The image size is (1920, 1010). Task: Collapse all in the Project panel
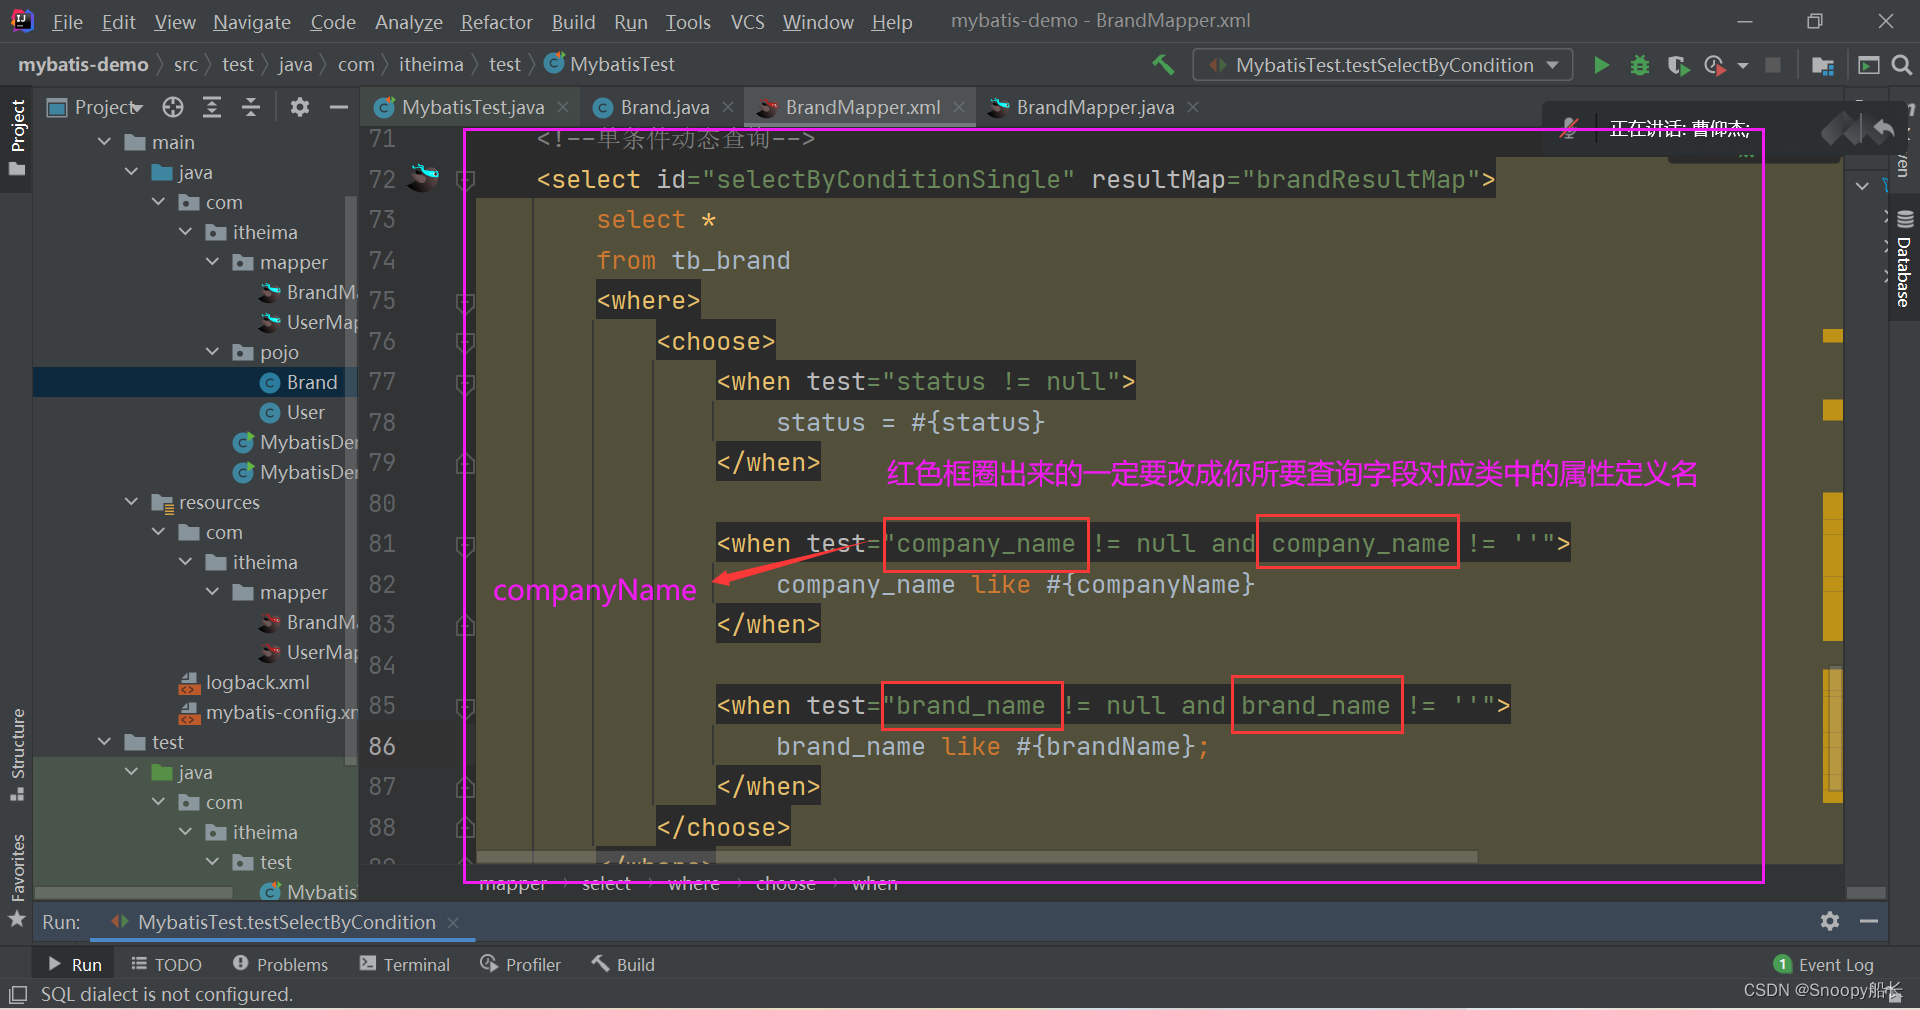click(x=251, y=107)
